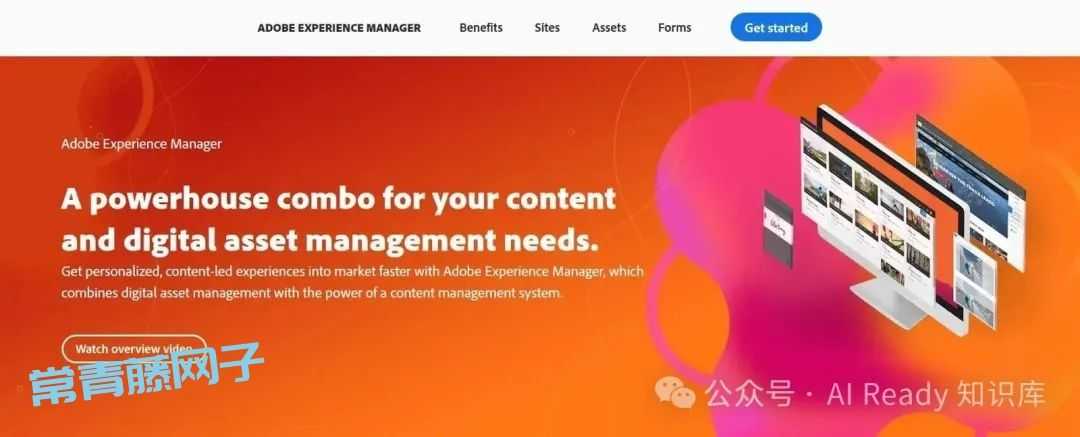This screenshot has height=437, width=1080.
Task: Click the 'and digital asset management needs.' heading line
Action: point(329,239)
